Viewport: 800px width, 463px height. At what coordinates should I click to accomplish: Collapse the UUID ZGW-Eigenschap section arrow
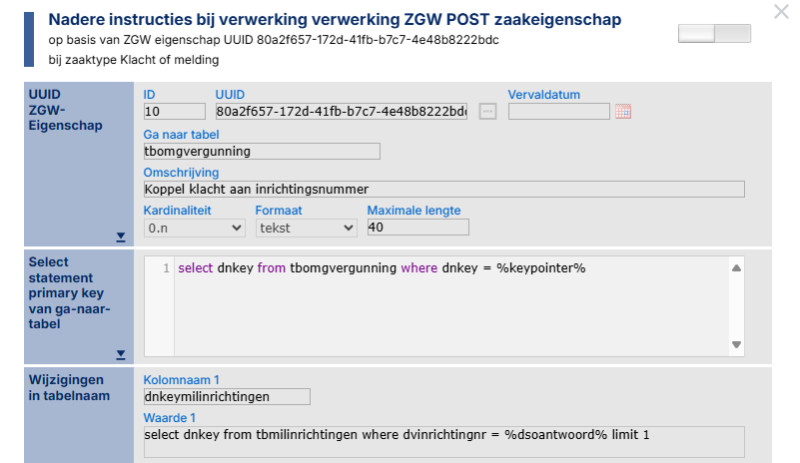[120, 237]
